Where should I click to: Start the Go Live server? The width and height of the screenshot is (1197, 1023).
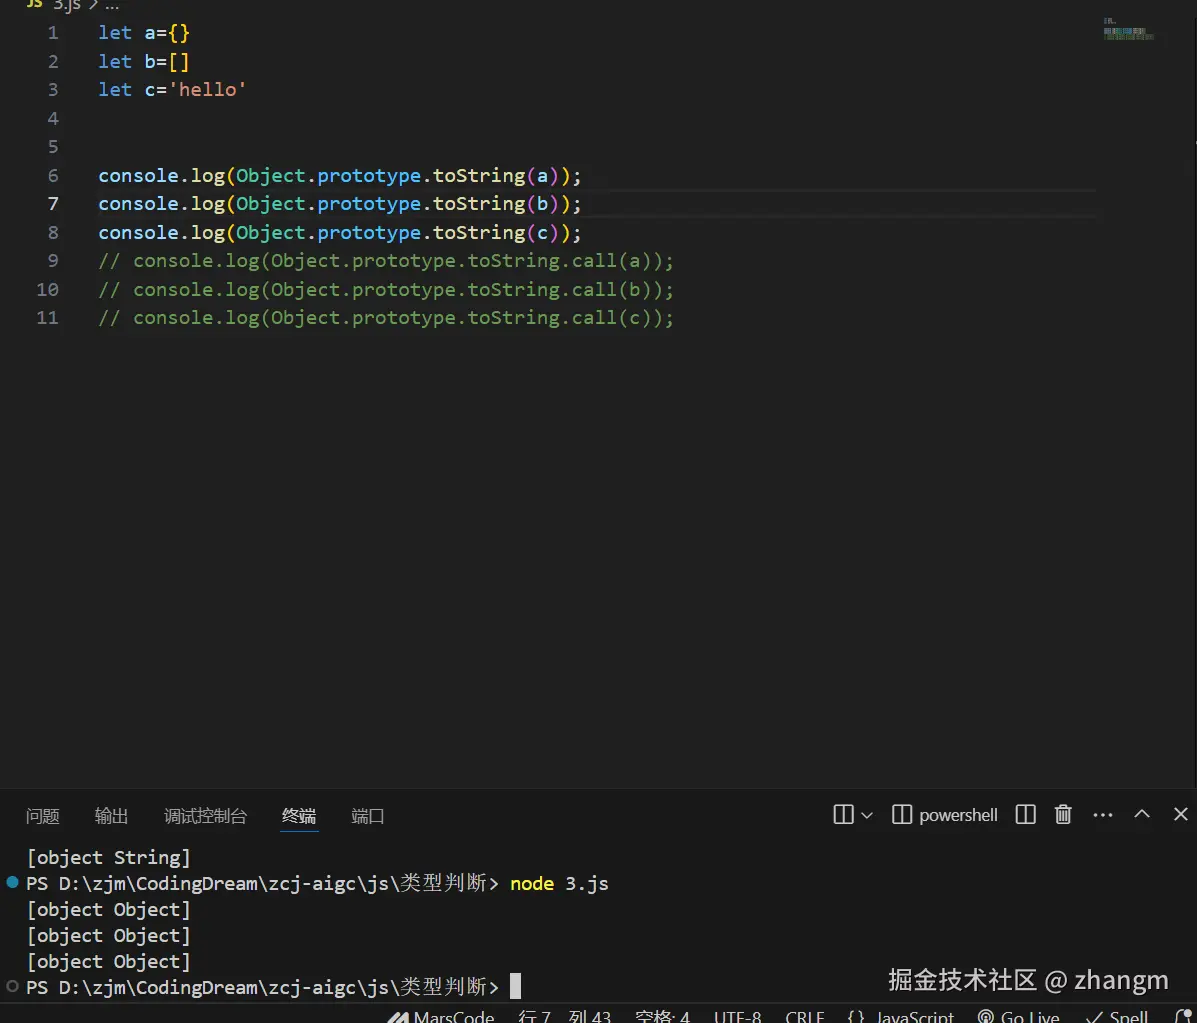pos(1018,1016)
